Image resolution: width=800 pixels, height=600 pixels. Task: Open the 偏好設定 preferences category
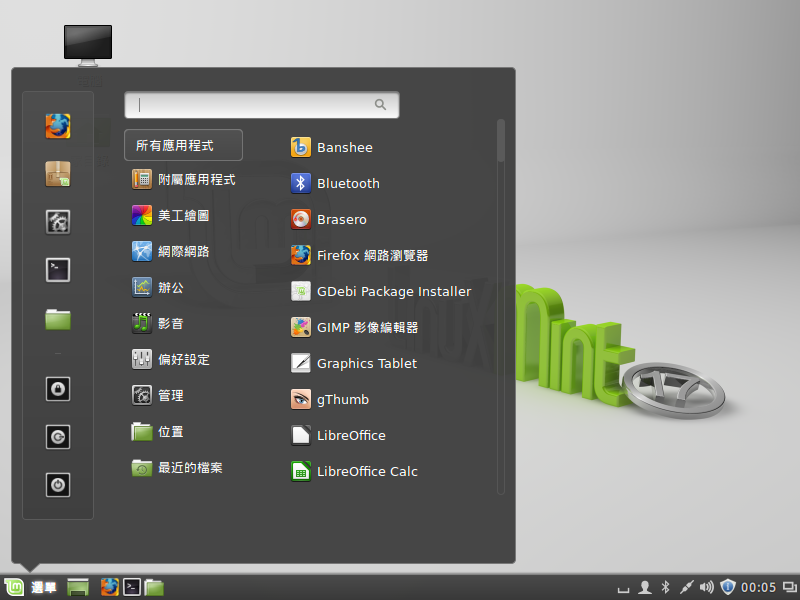[182, 360]
